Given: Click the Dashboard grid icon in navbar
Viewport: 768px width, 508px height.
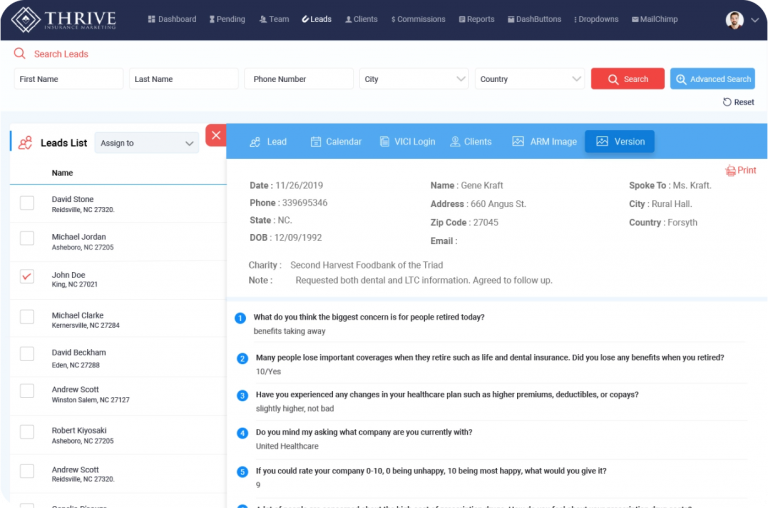Looking at the screenshot, I should click(x=151, y=19).
